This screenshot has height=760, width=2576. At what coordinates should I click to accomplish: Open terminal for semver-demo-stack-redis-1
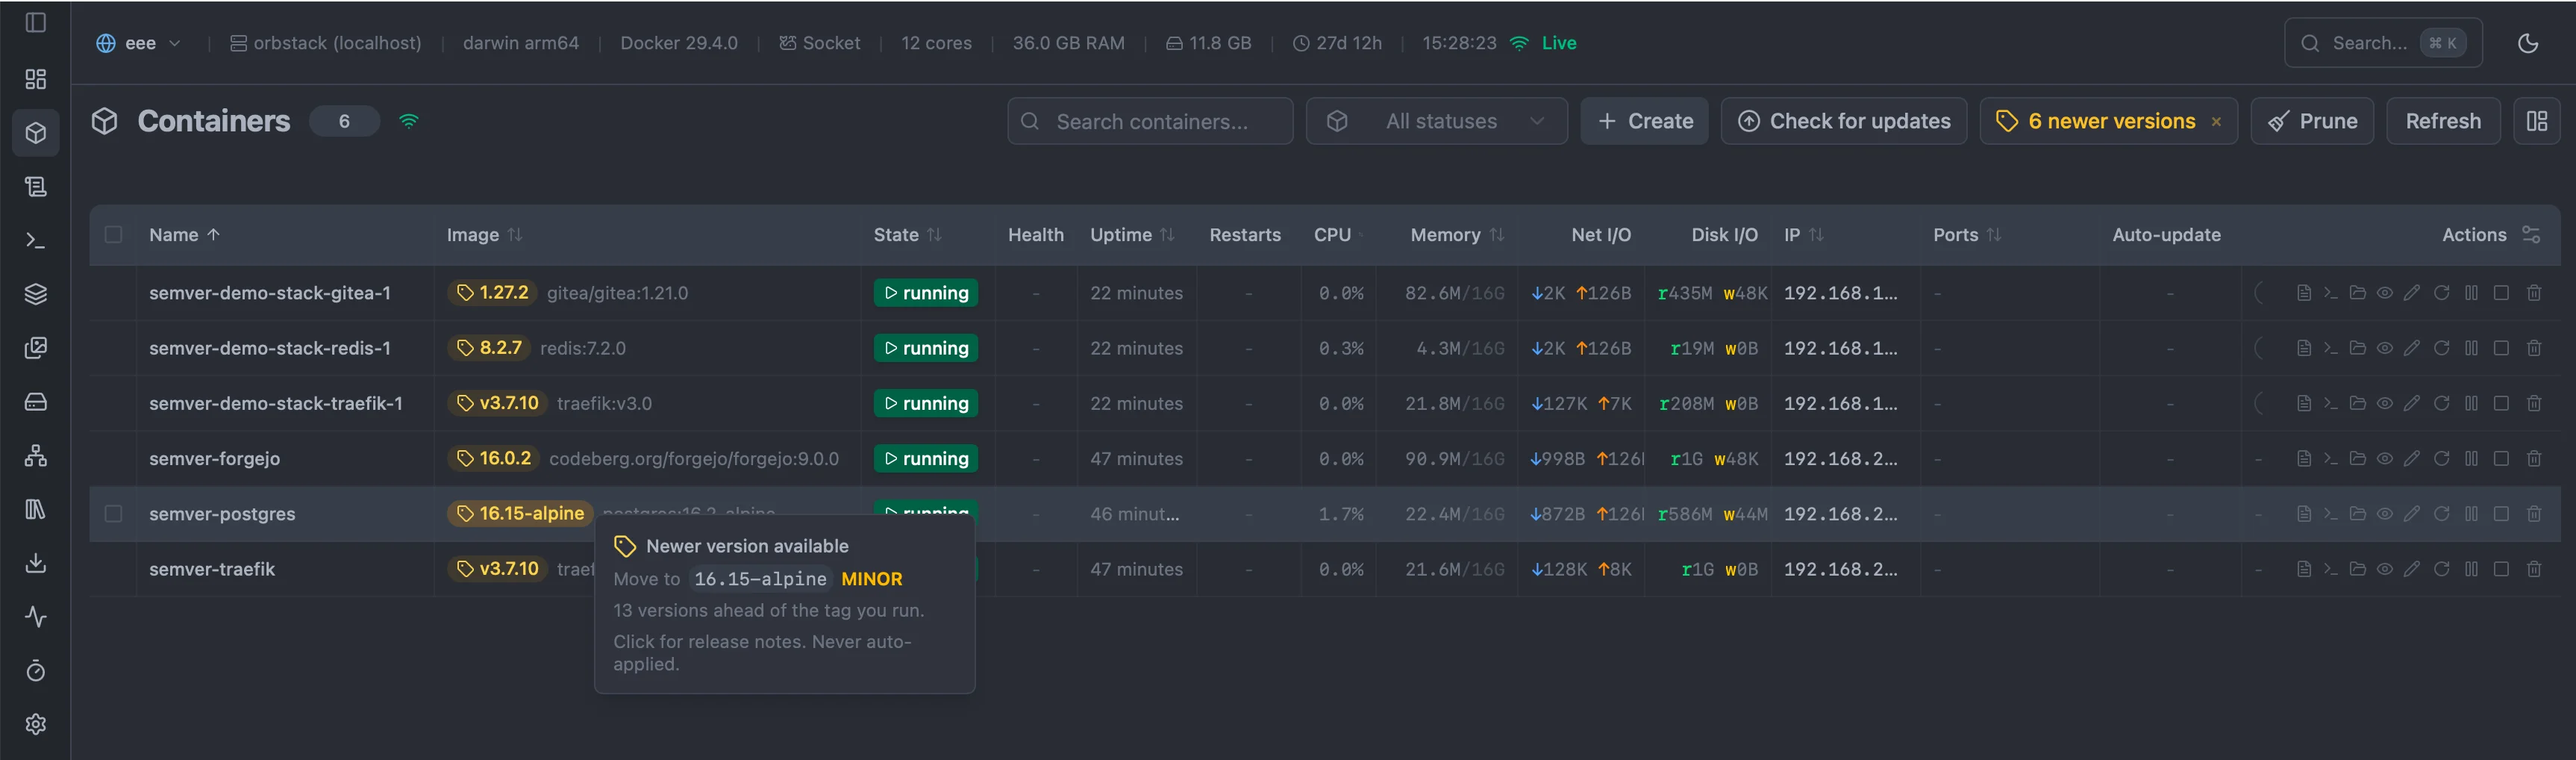(2330, 348)
